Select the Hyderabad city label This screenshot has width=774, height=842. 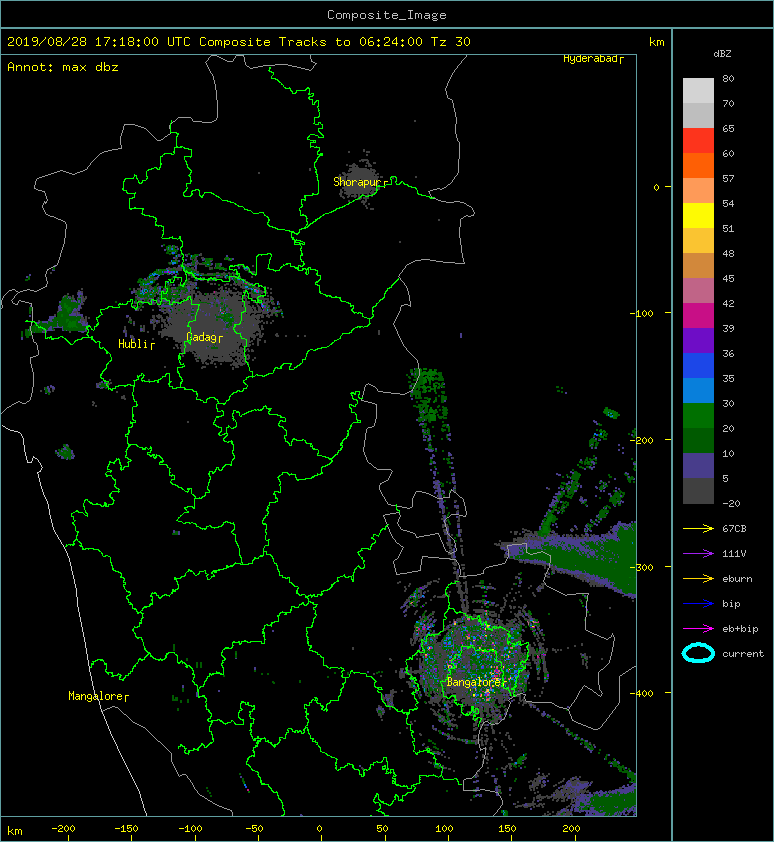[593, 59]
